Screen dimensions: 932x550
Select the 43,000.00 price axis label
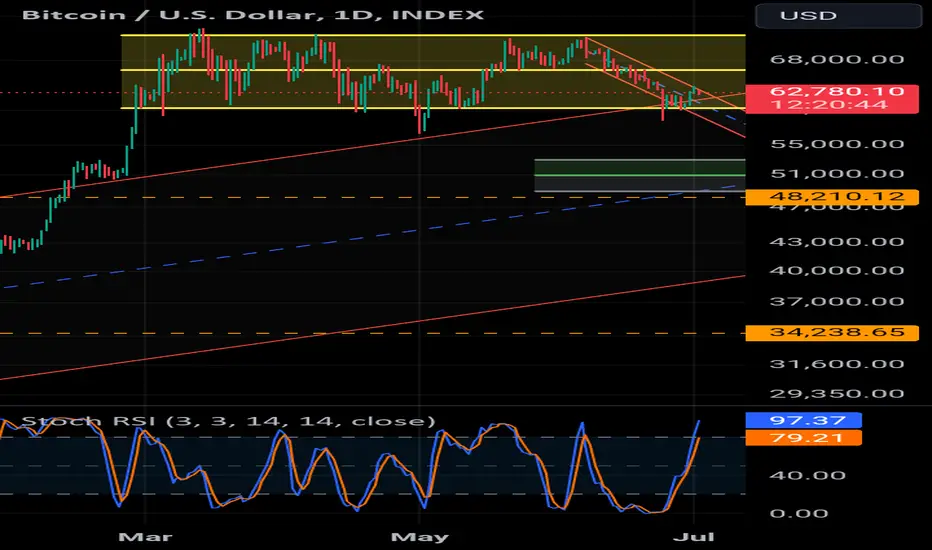(x=837, y=242)
